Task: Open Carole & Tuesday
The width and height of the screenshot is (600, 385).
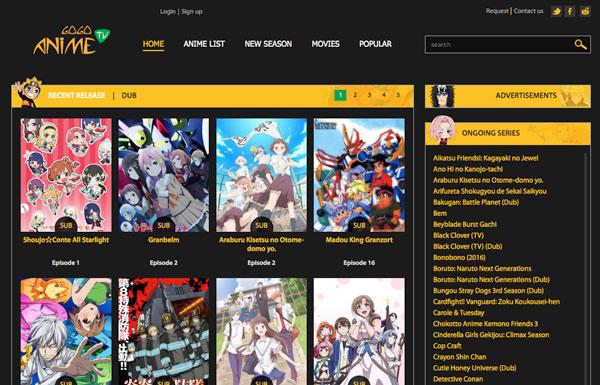Action: 459,313
